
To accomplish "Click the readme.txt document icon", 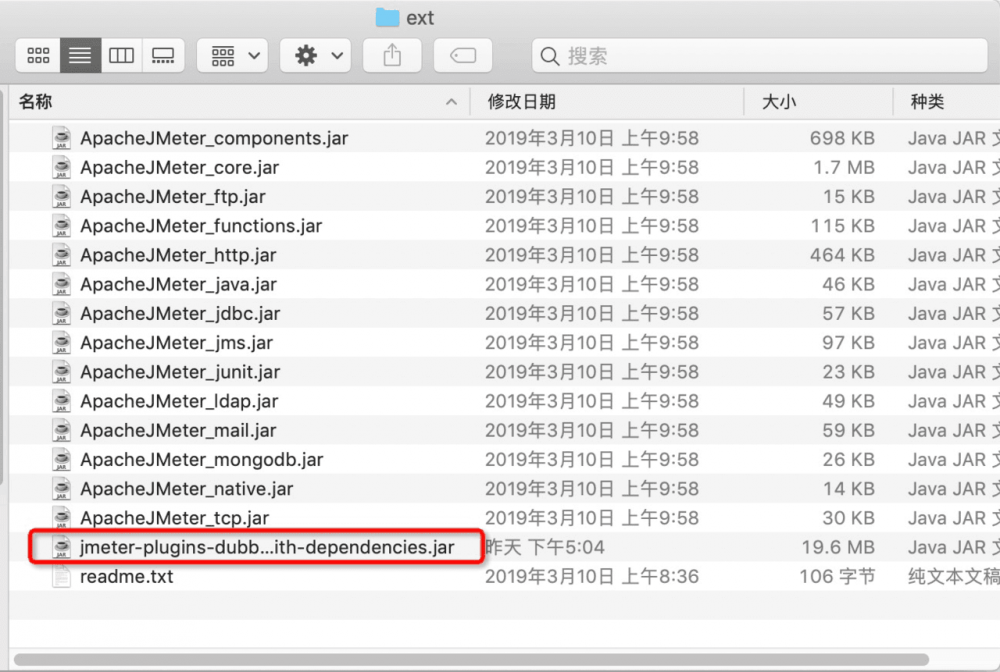I will click(61, 576).
